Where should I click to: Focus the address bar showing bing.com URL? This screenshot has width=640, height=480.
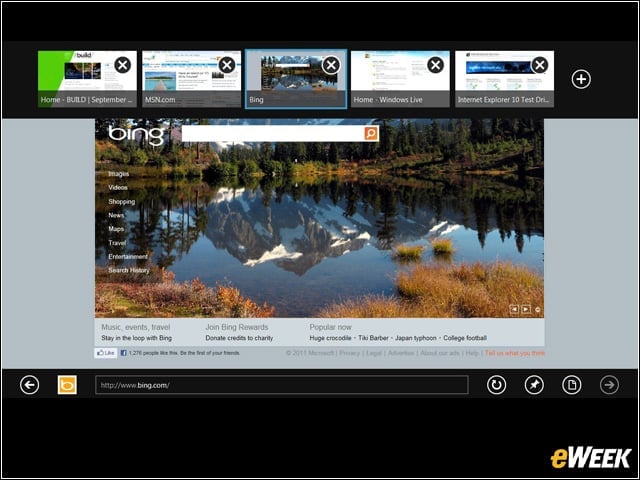282,385
